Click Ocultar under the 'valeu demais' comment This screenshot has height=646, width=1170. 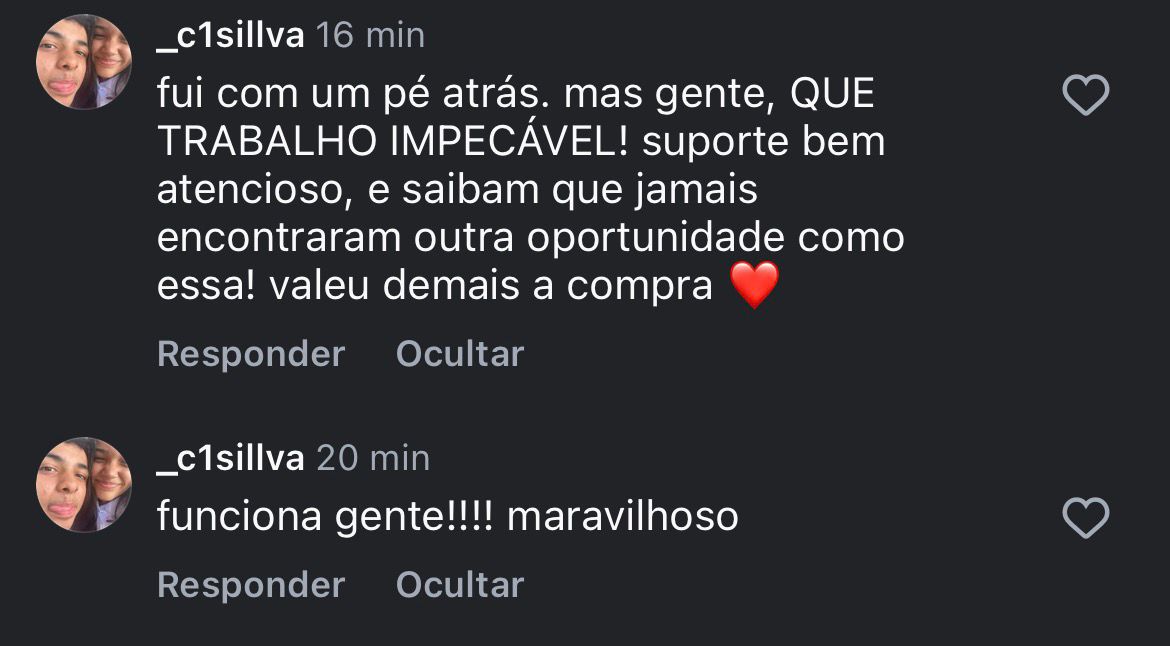point(460,354)
